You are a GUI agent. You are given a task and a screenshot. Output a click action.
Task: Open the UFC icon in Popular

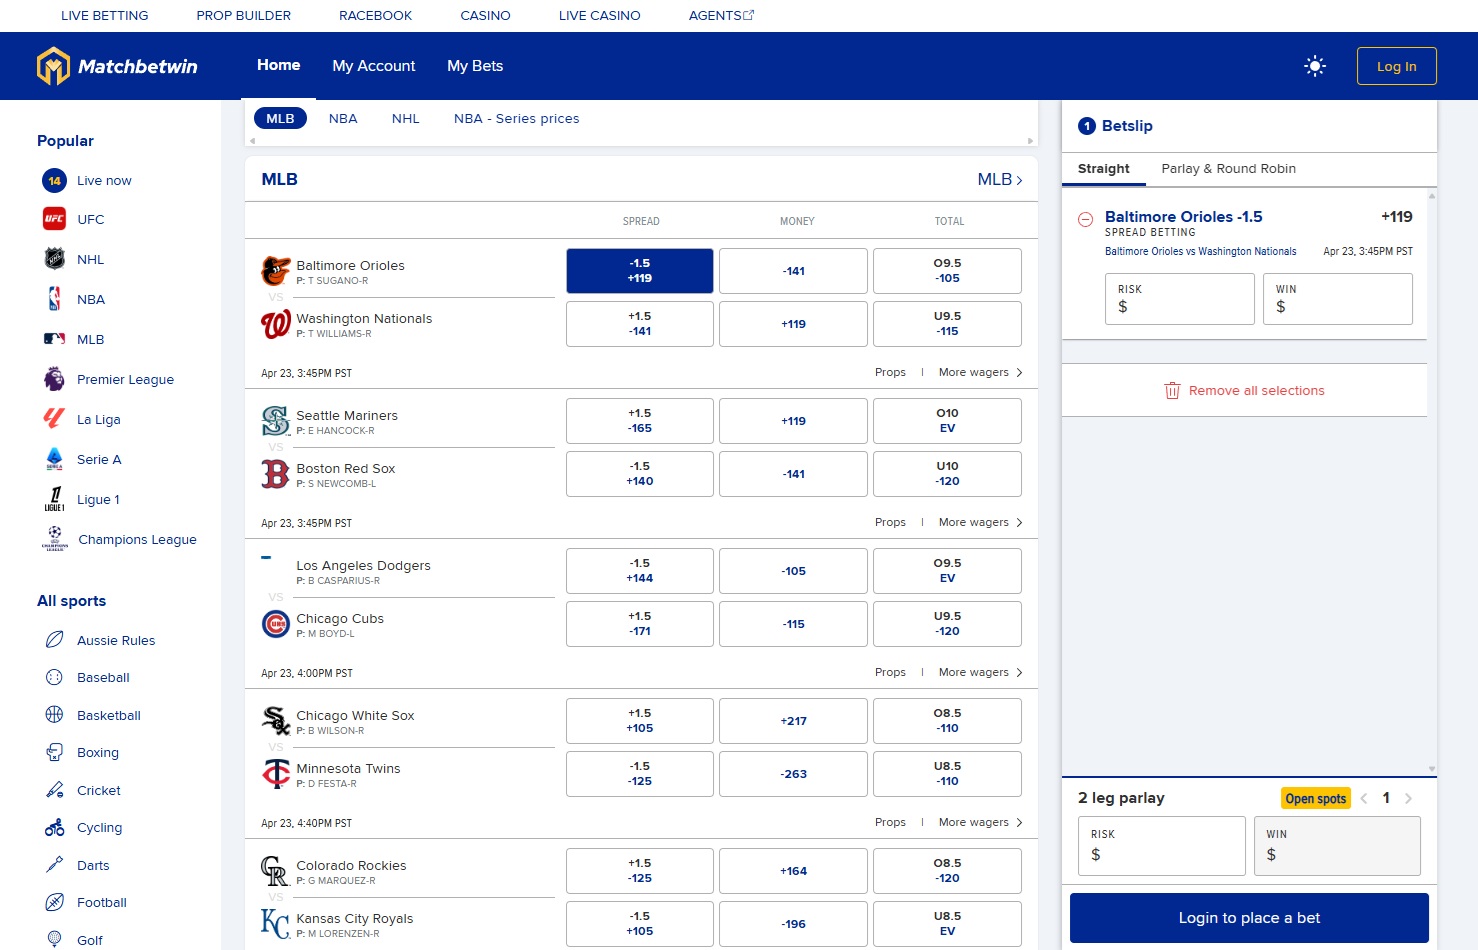pos(54,219)
